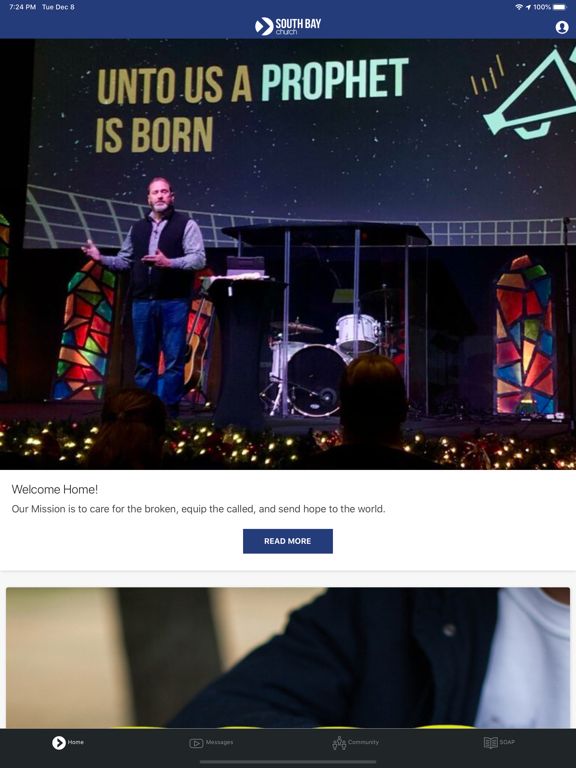Select the Home tab label
The image size is (576, 768).
75,742
